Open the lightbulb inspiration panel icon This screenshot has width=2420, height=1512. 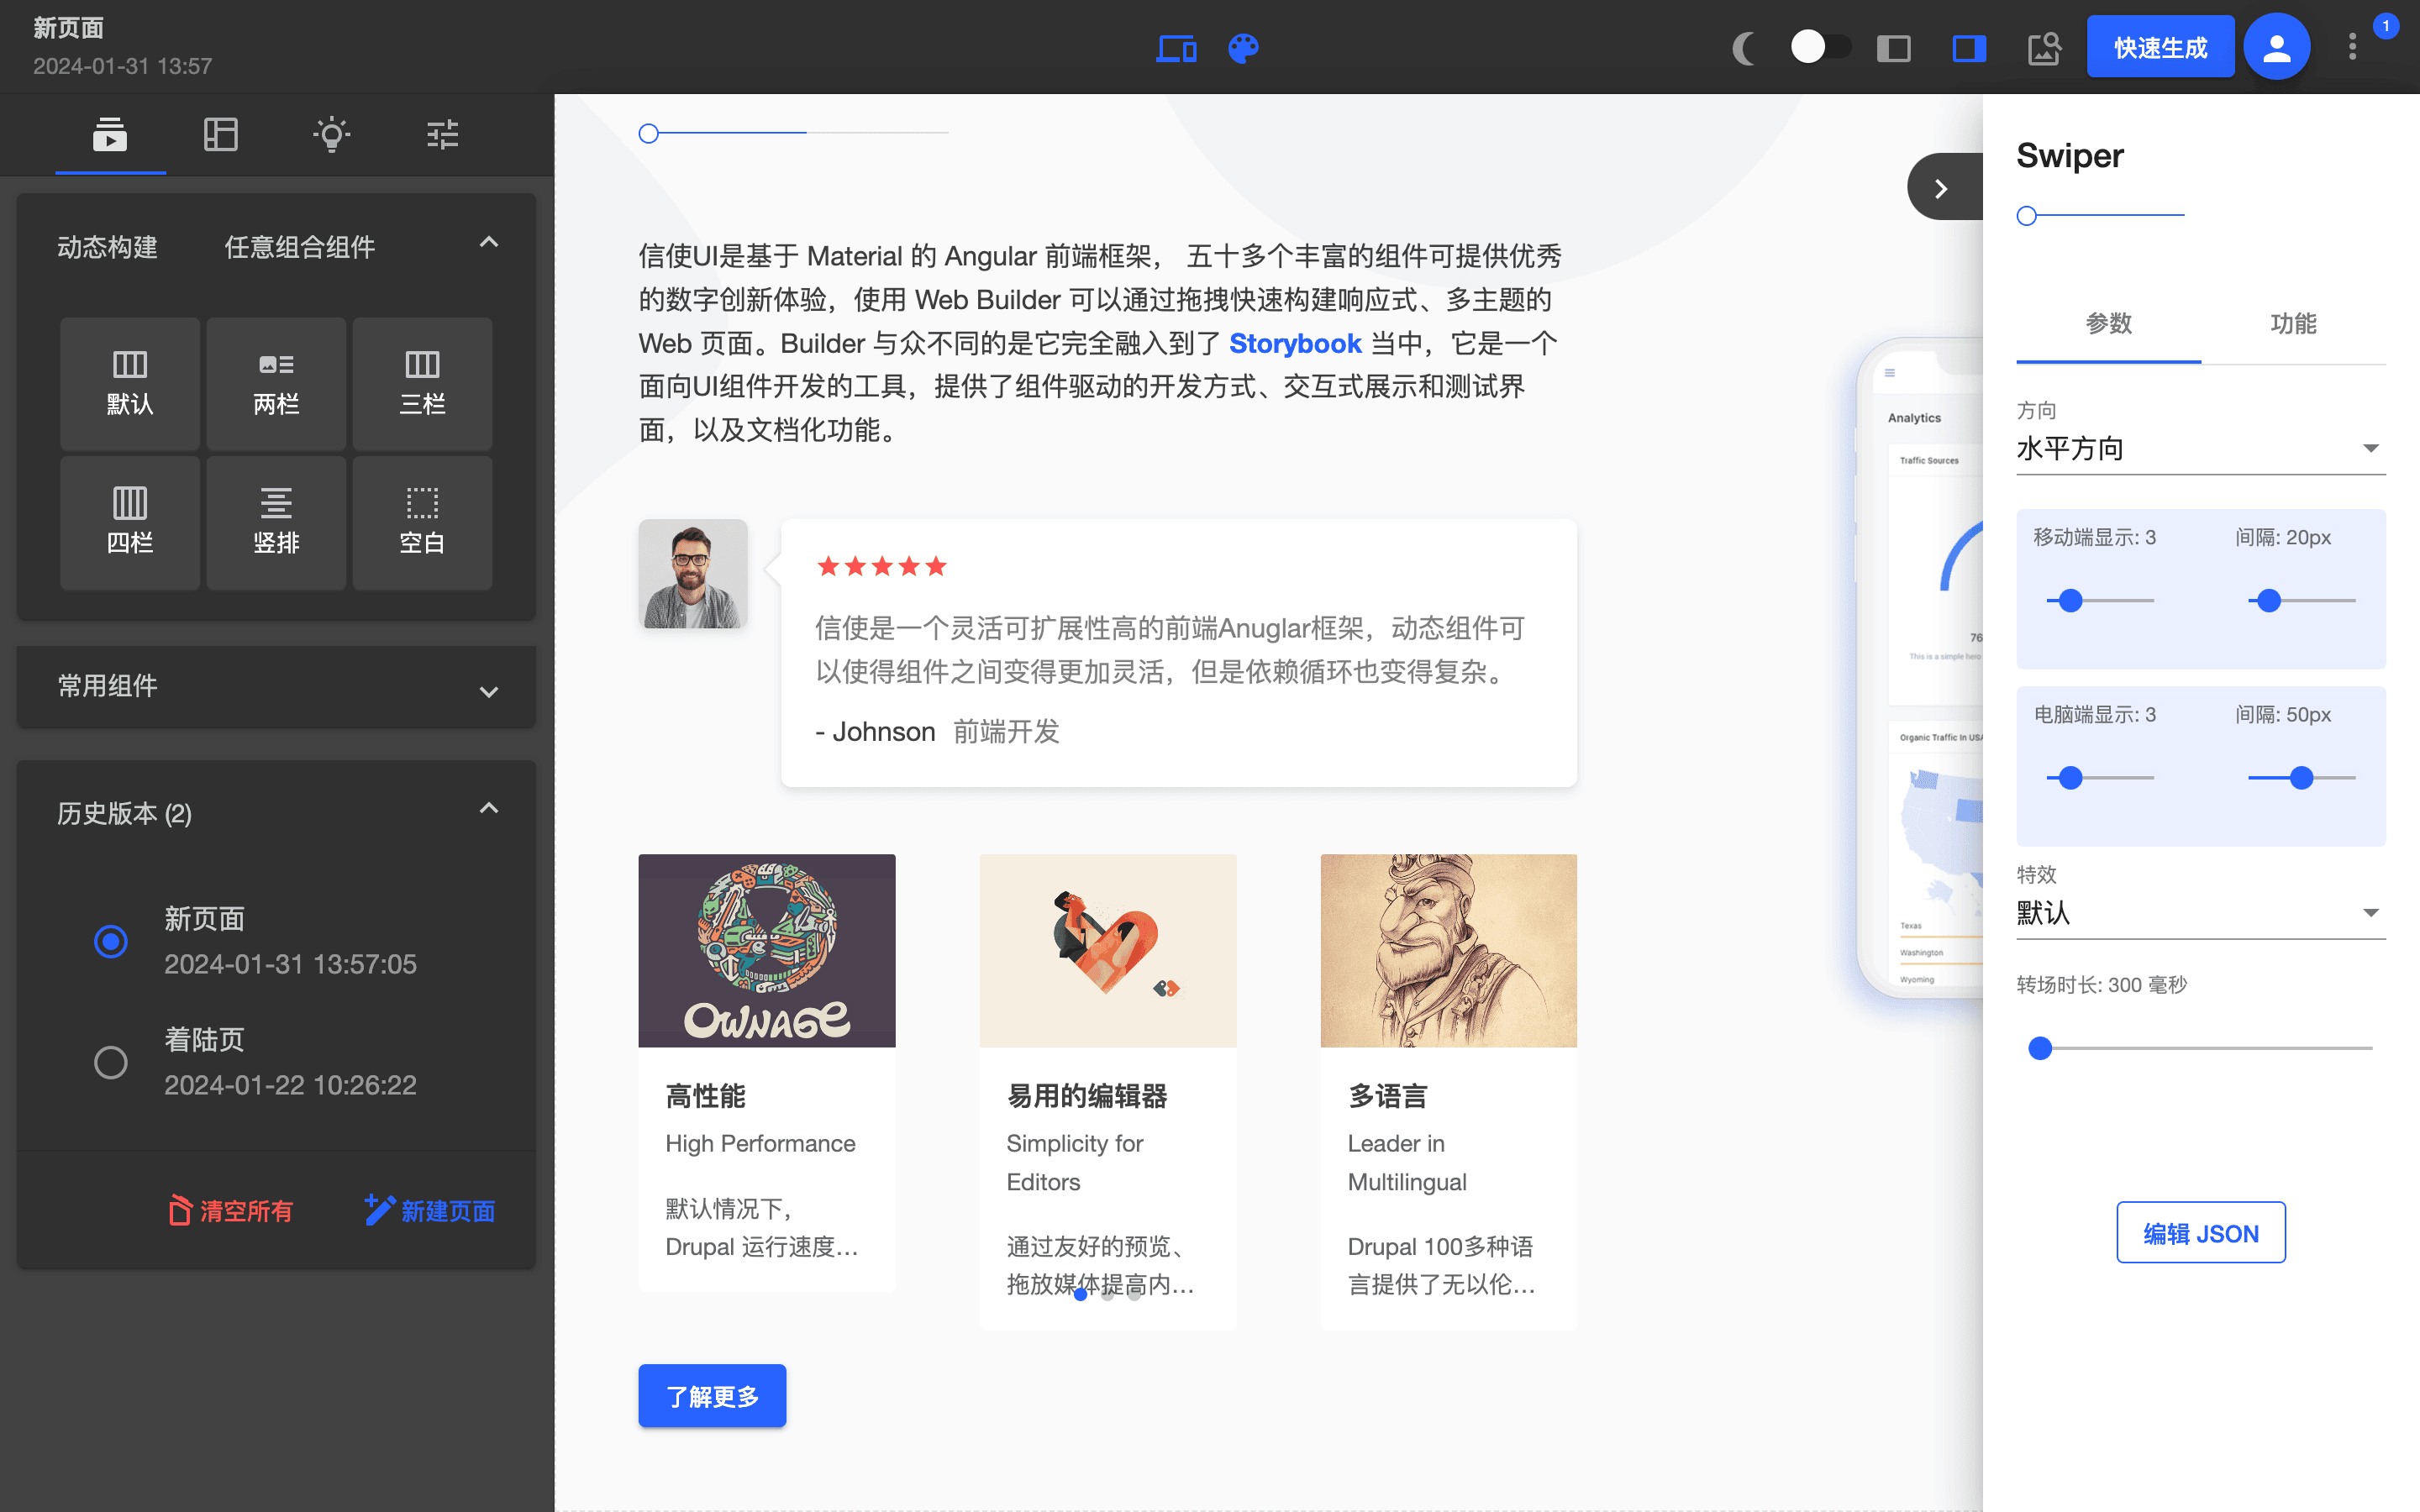tap(331, 134)
